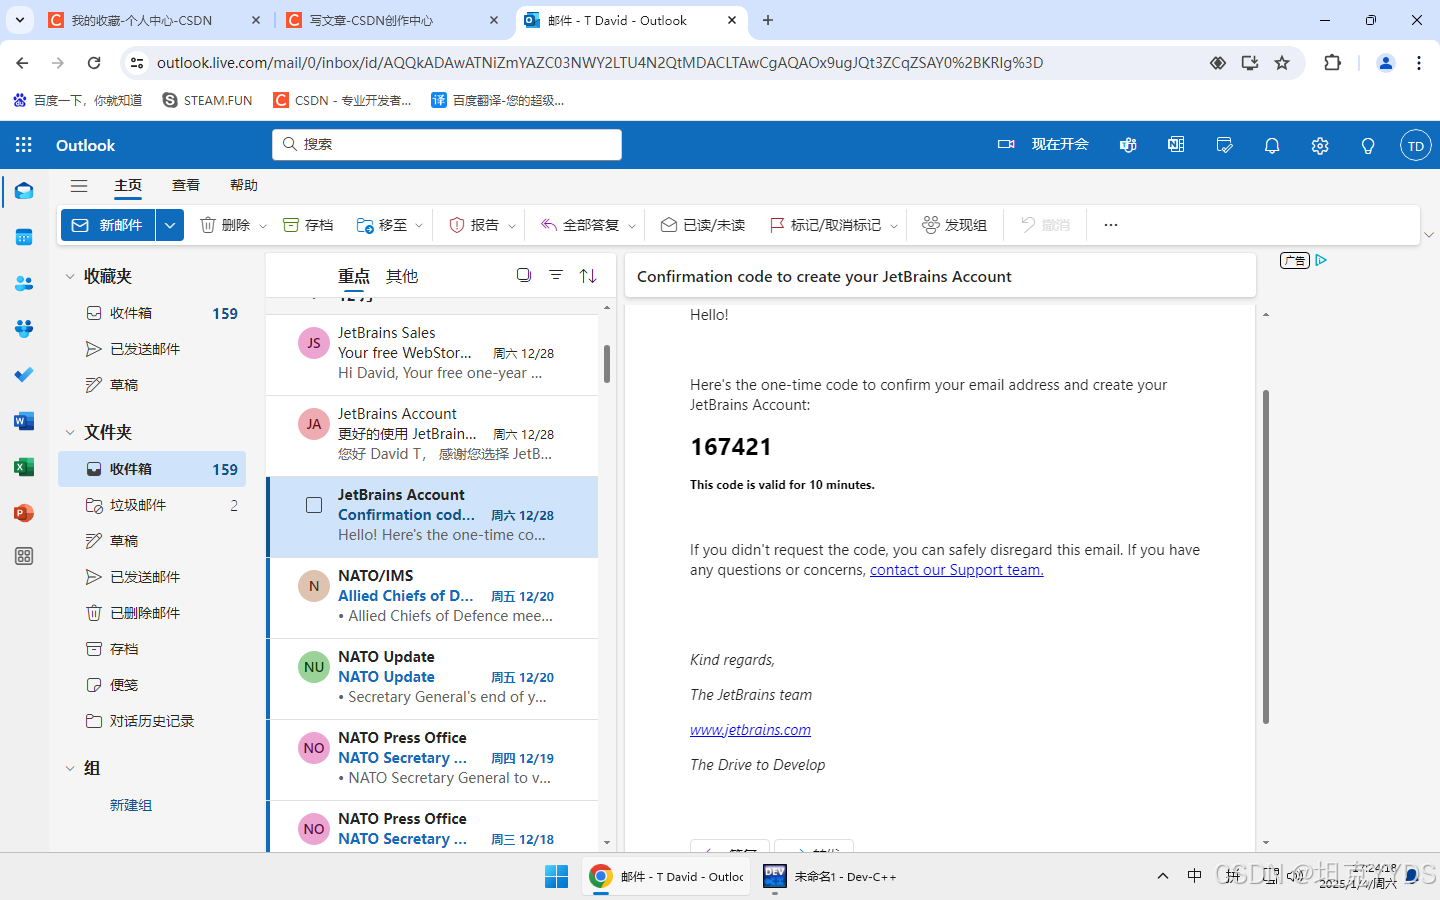The height and width of the screenshot is (900, 1440).
Task: Open More apps icon in rail
Action: pyautogui.click(x=24, y=556)
